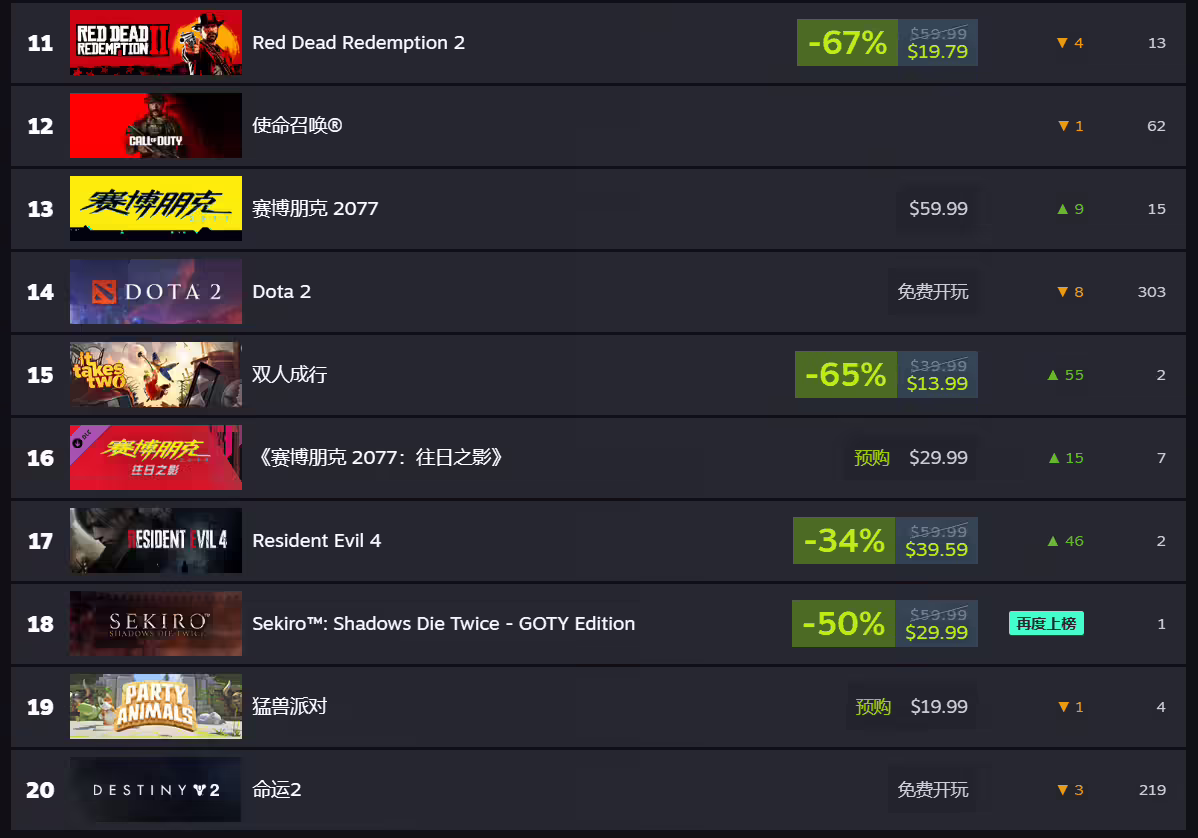The width and height of the screenshot is (1198, 838).
Task: Open the 赛博朋克 2077 往日之影 DLC thumbnail
Action: pos(155,458)
